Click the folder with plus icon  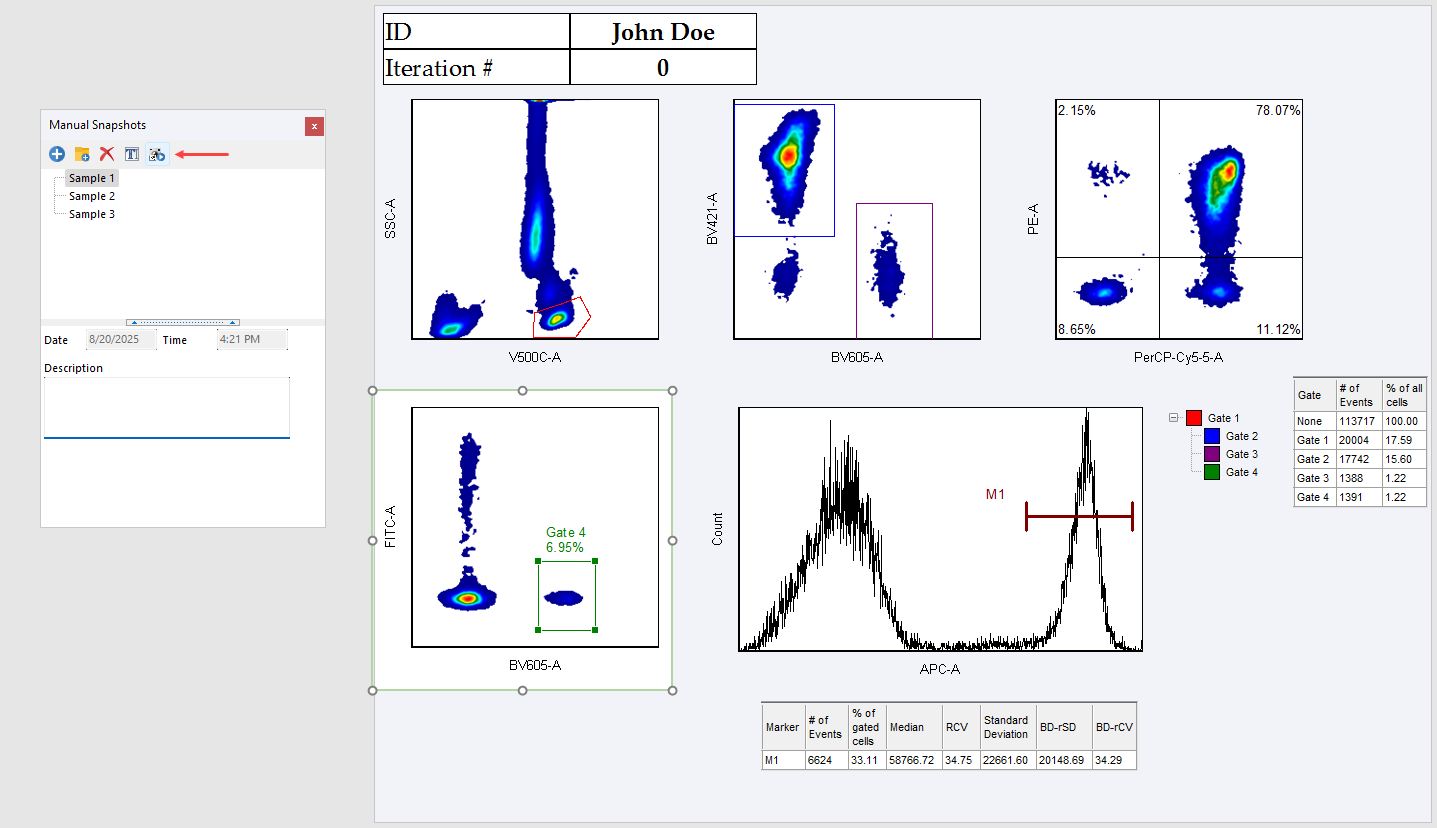(82, 154)
